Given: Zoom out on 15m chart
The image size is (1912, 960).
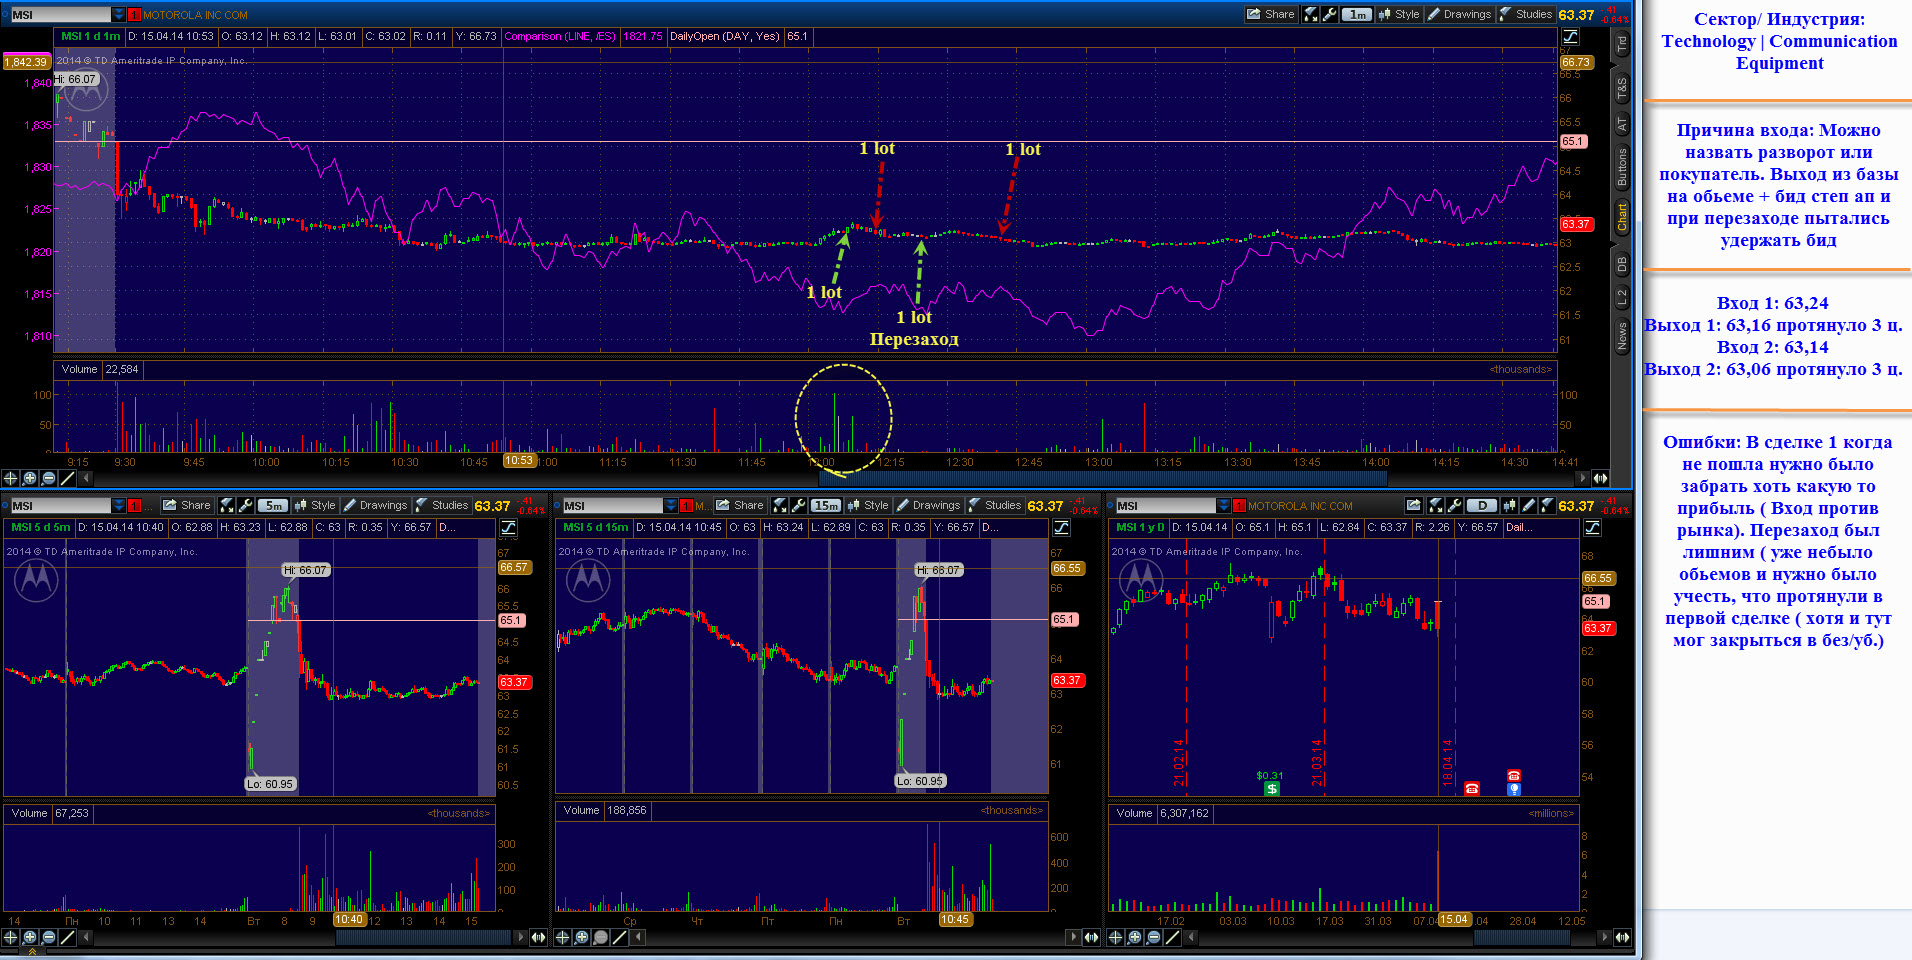Looking at the screenshot, I should (600, 937).
